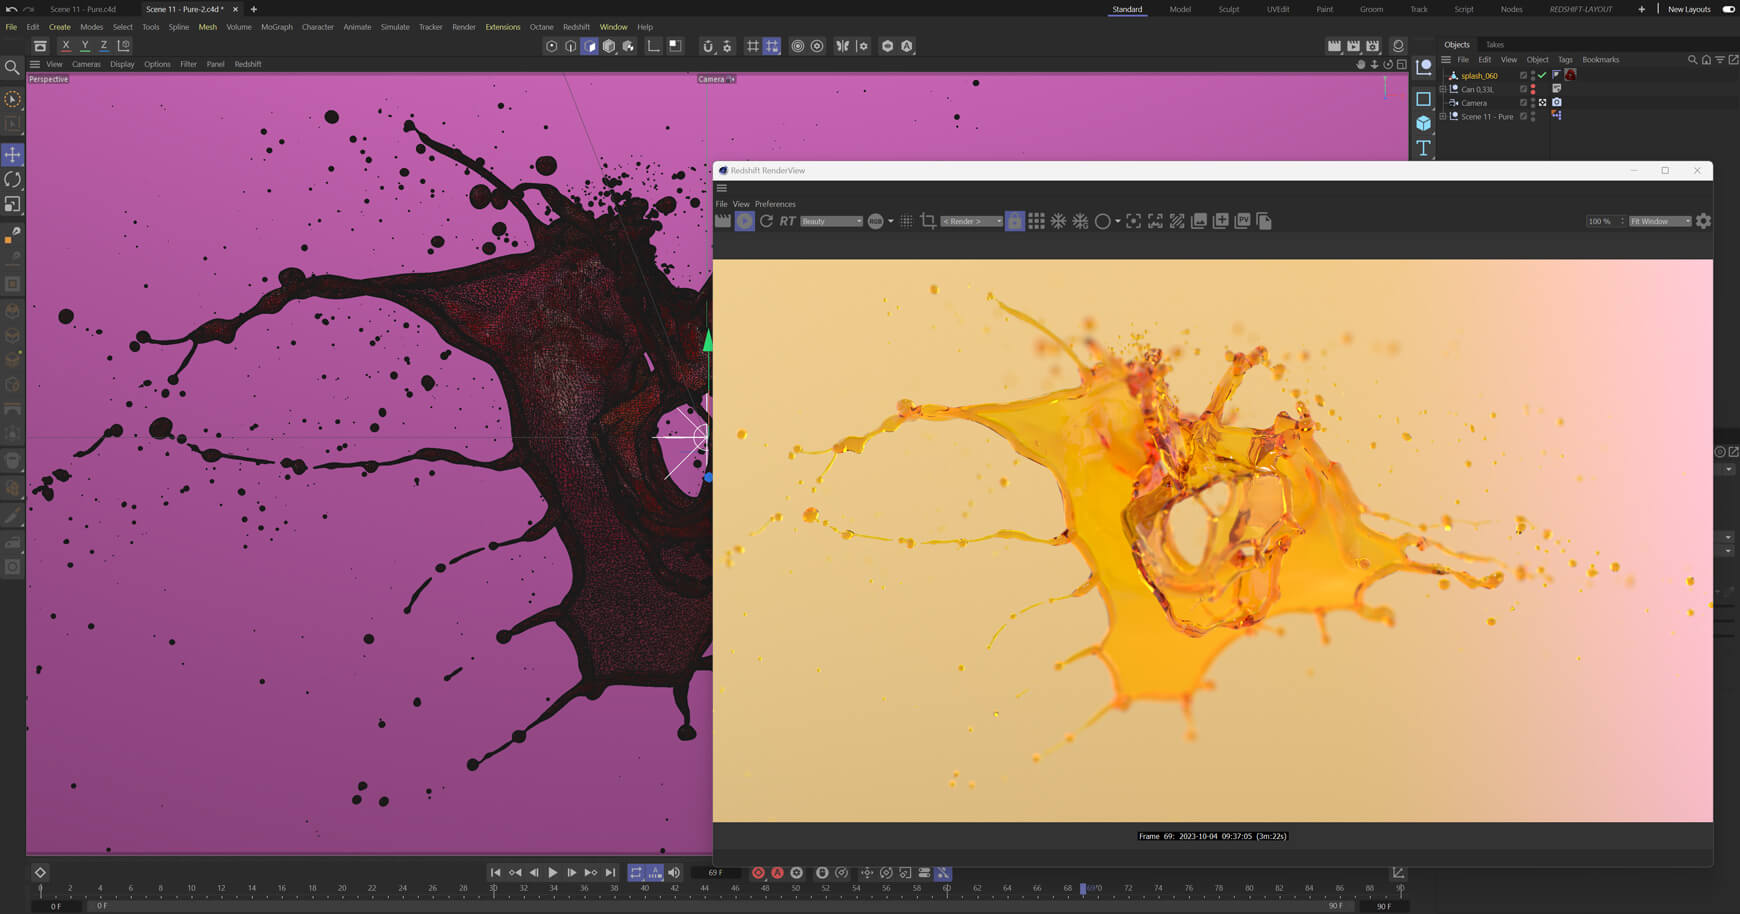Add a Cube primitive from the palette
The height and width of the screenshot is (914, 1740).
click(1423, 123)
